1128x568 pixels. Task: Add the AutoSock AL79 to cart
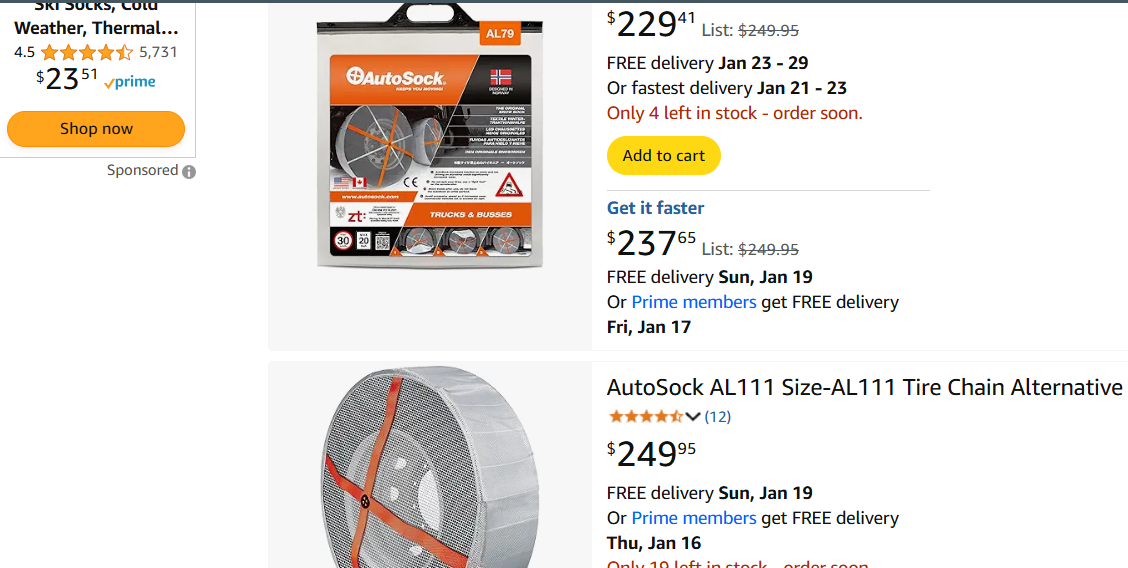[x=663, y=155]
